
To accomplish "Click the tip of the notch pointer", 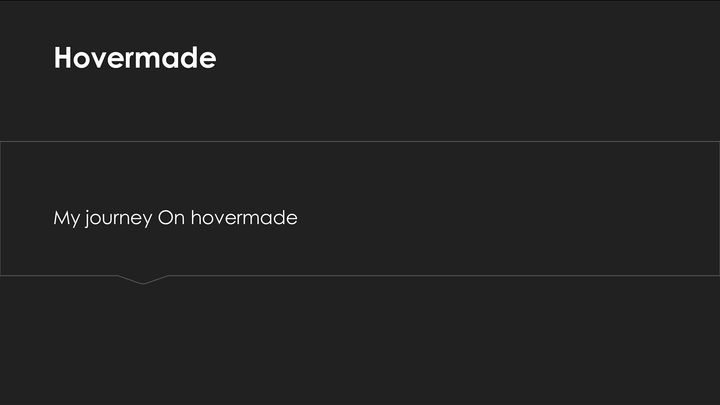I will pyautogui.click(x=143, y=284).
